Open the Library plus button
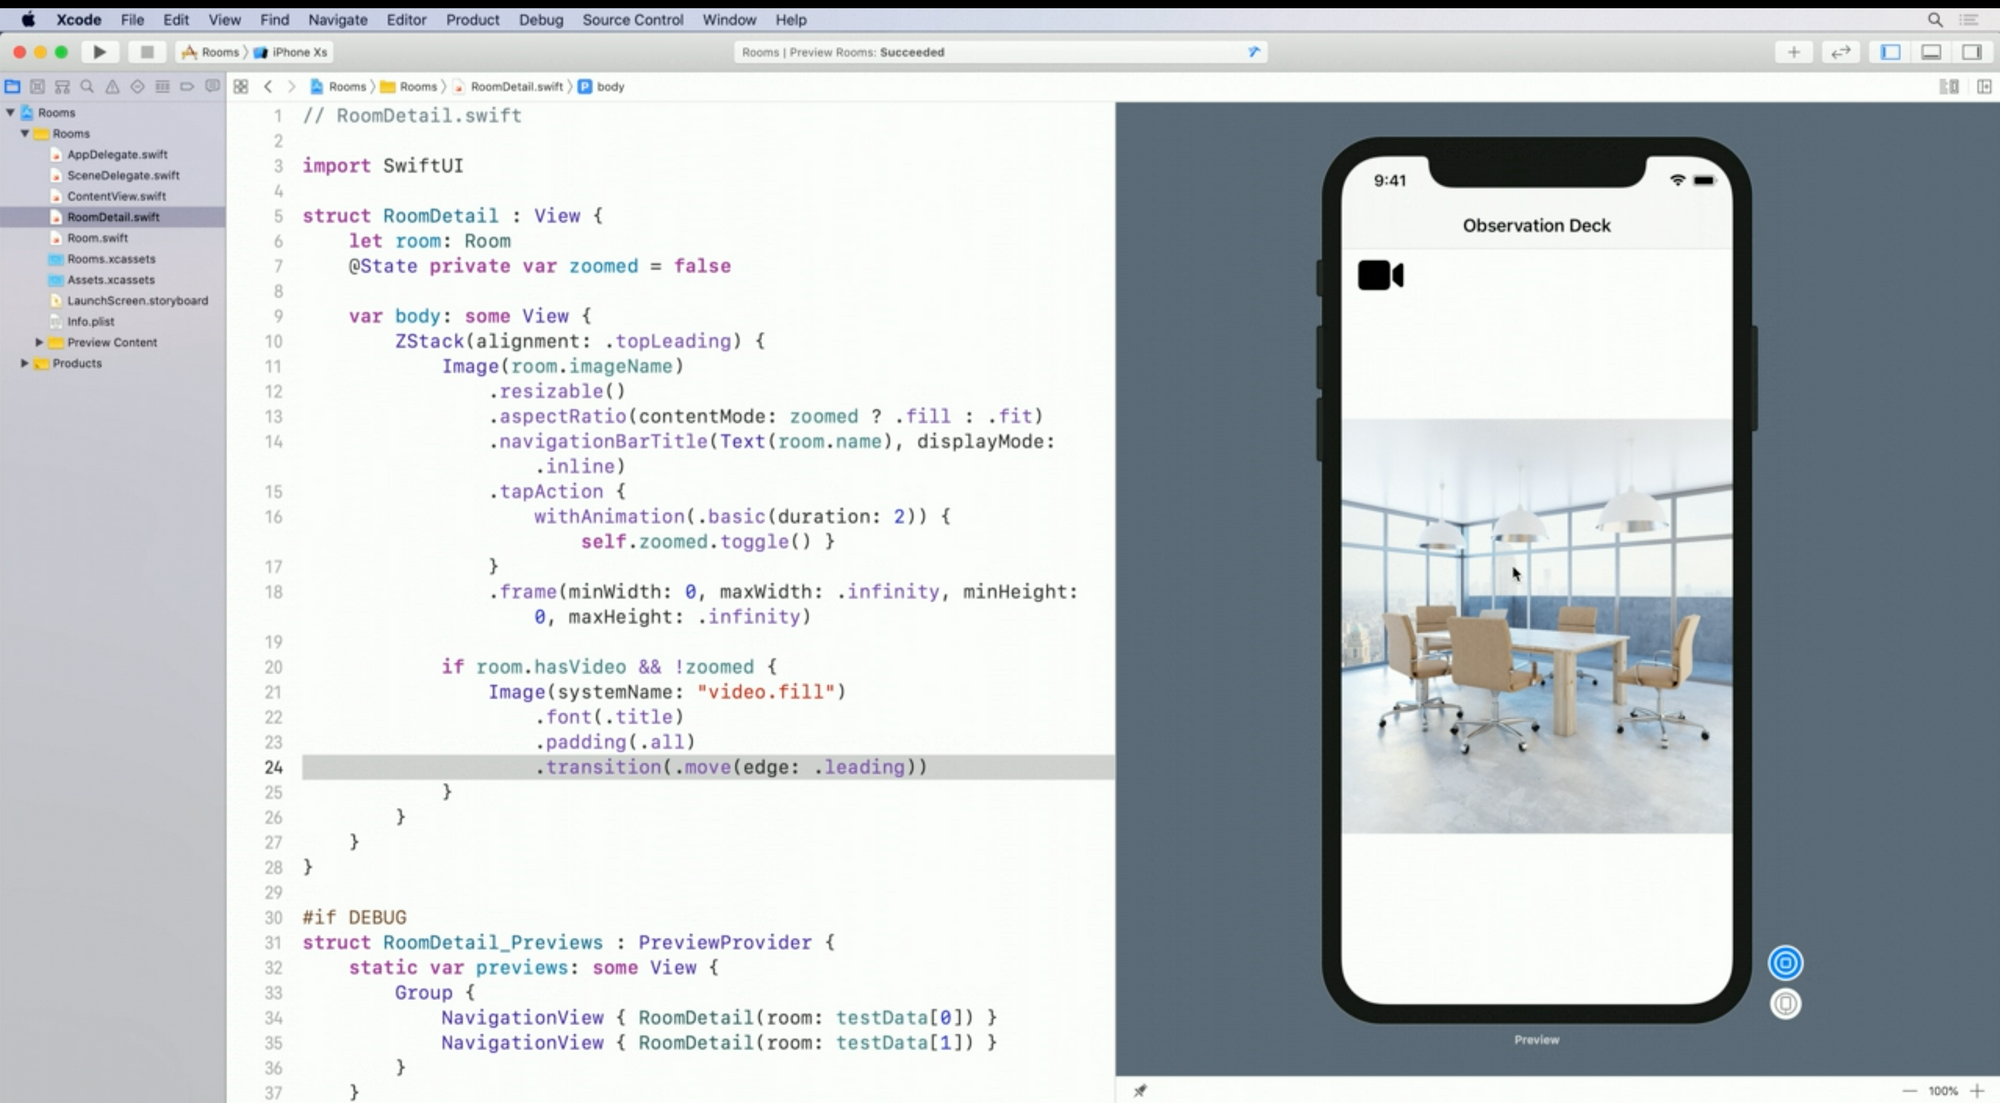Viewport: 2000px width, 1103px height. click(1793, 52)
